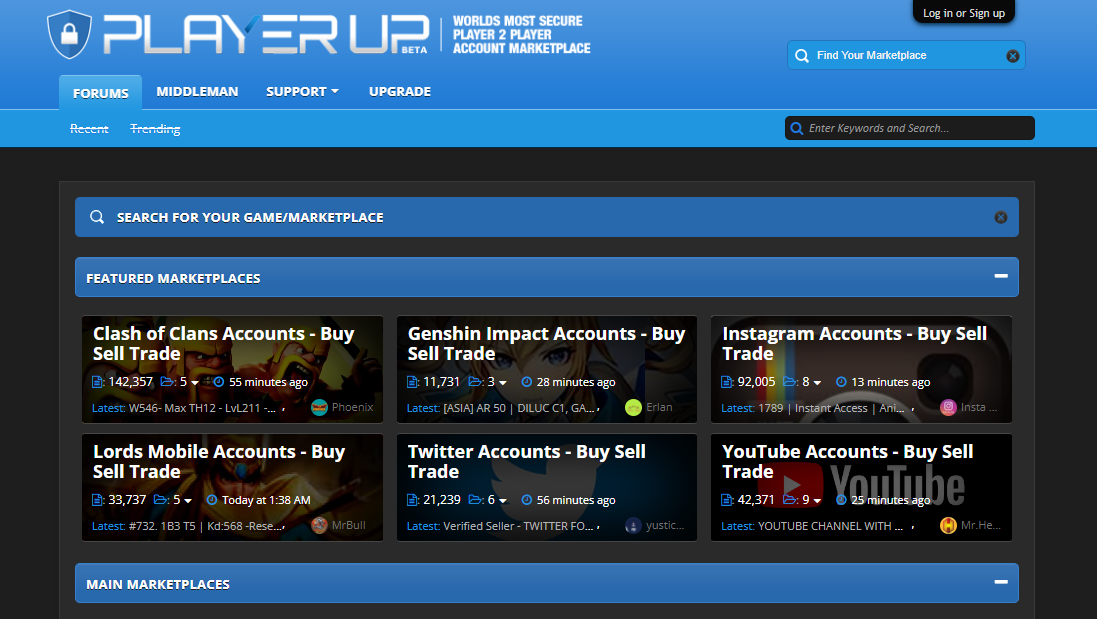
Task: Click the folder icon on Instagram card
Action: 790,382
